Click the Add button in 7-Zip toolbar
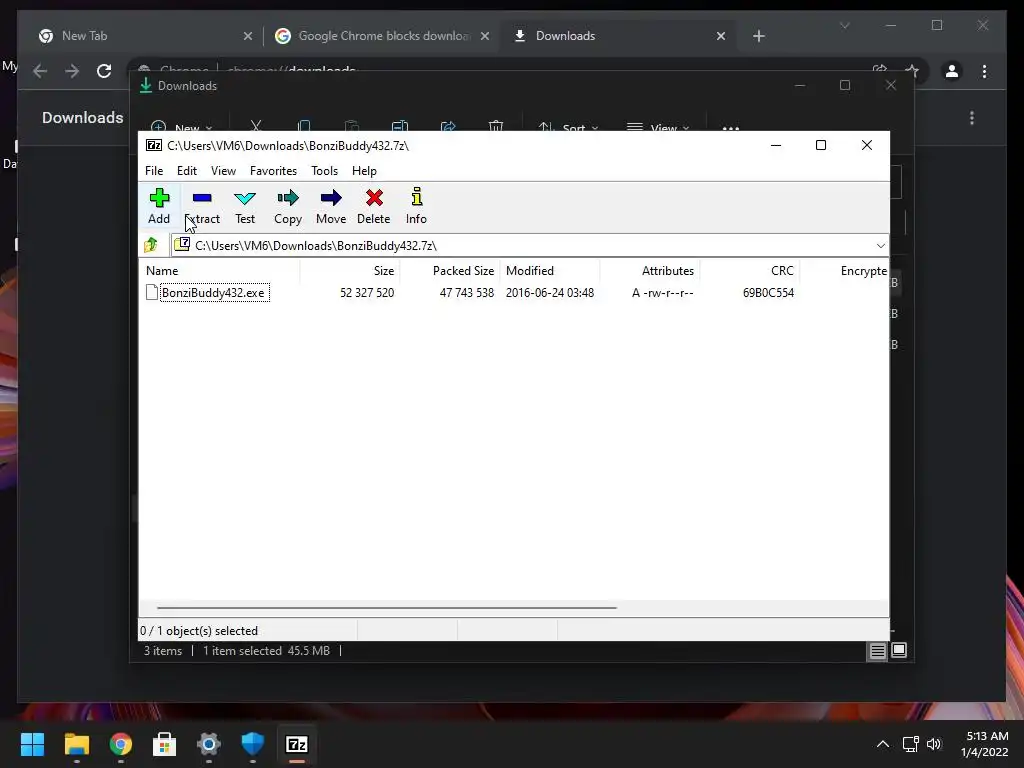 [159, 206]
